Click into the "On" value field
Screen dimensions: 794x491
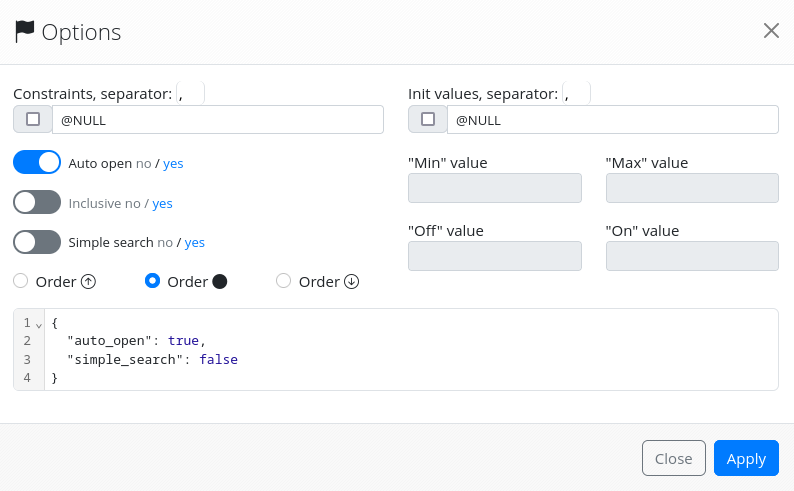(692, 256)
